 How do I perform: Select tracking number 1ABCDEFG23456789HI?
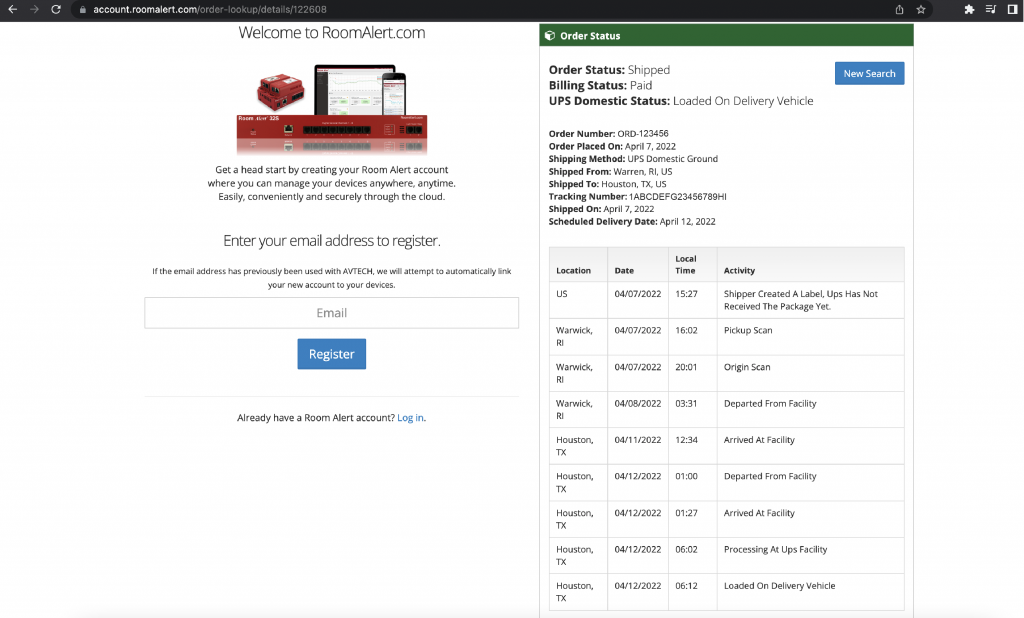(x=677, y=197)
